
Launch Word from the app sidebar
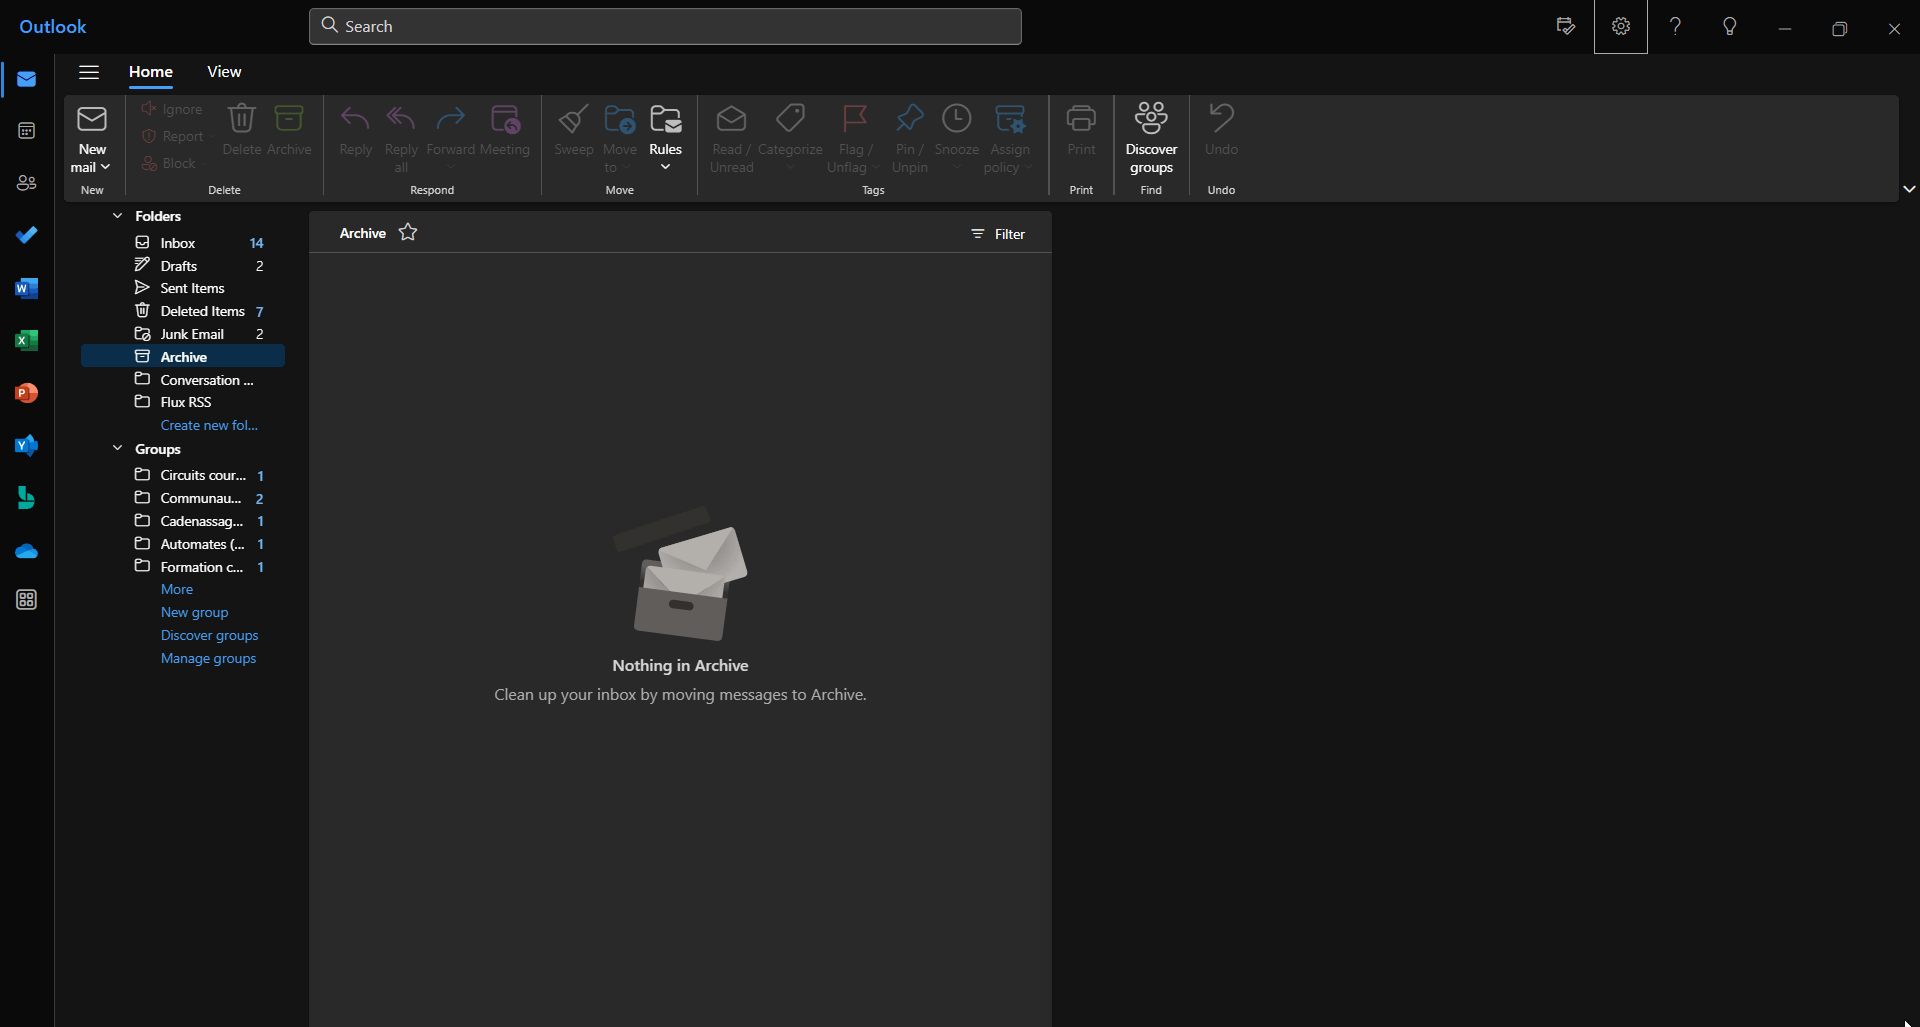point(27,289)
